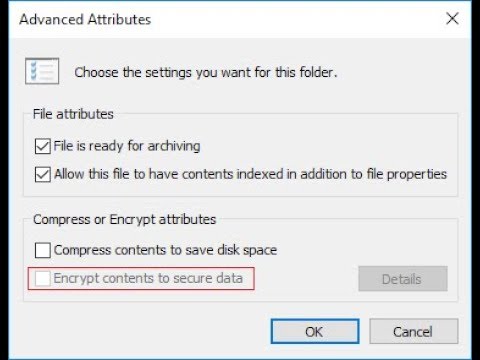This screenshot has height=360, width=480.
Task: Click the 'File attributes' group heading
Action: pyautogui.click(x=73, y=114)
